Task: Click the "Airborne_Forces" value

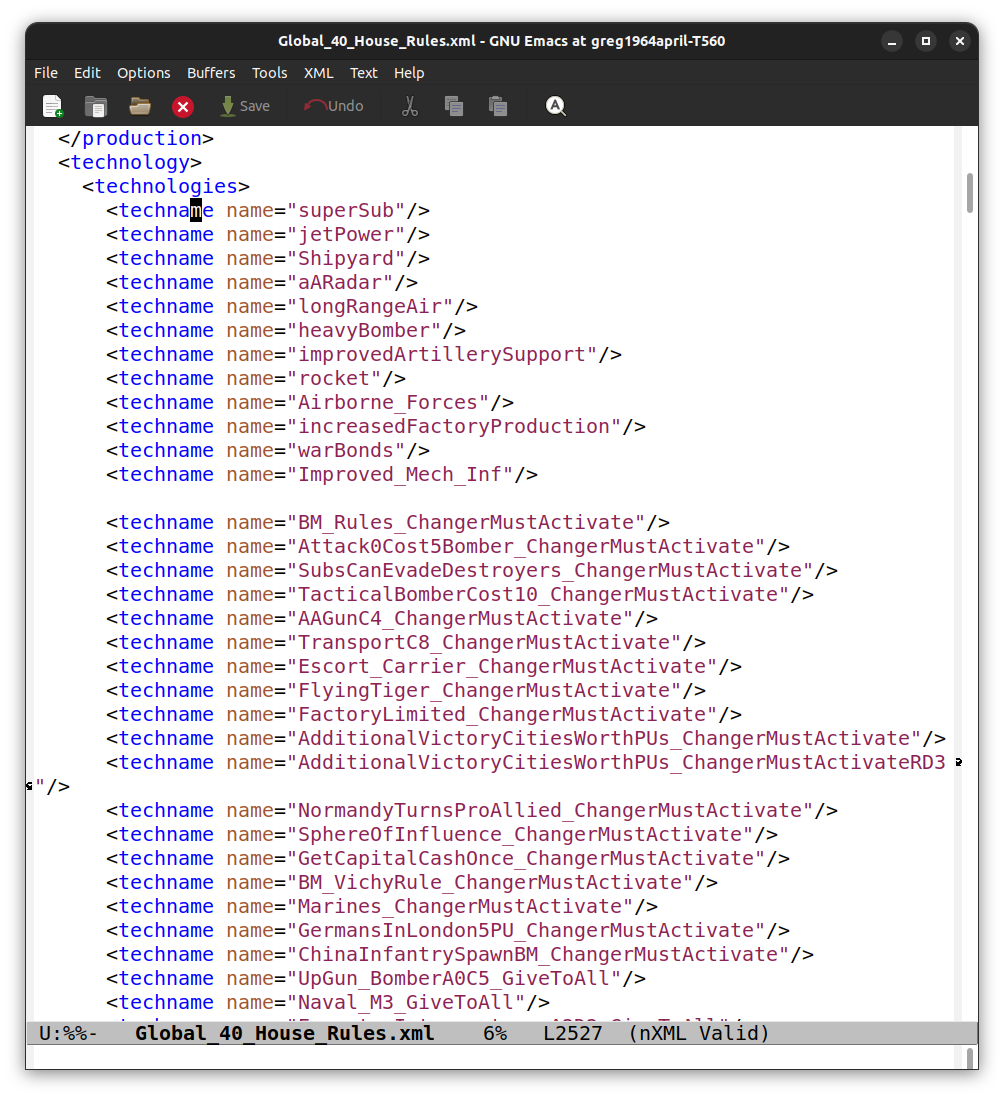Action: [x=389, y=403]
